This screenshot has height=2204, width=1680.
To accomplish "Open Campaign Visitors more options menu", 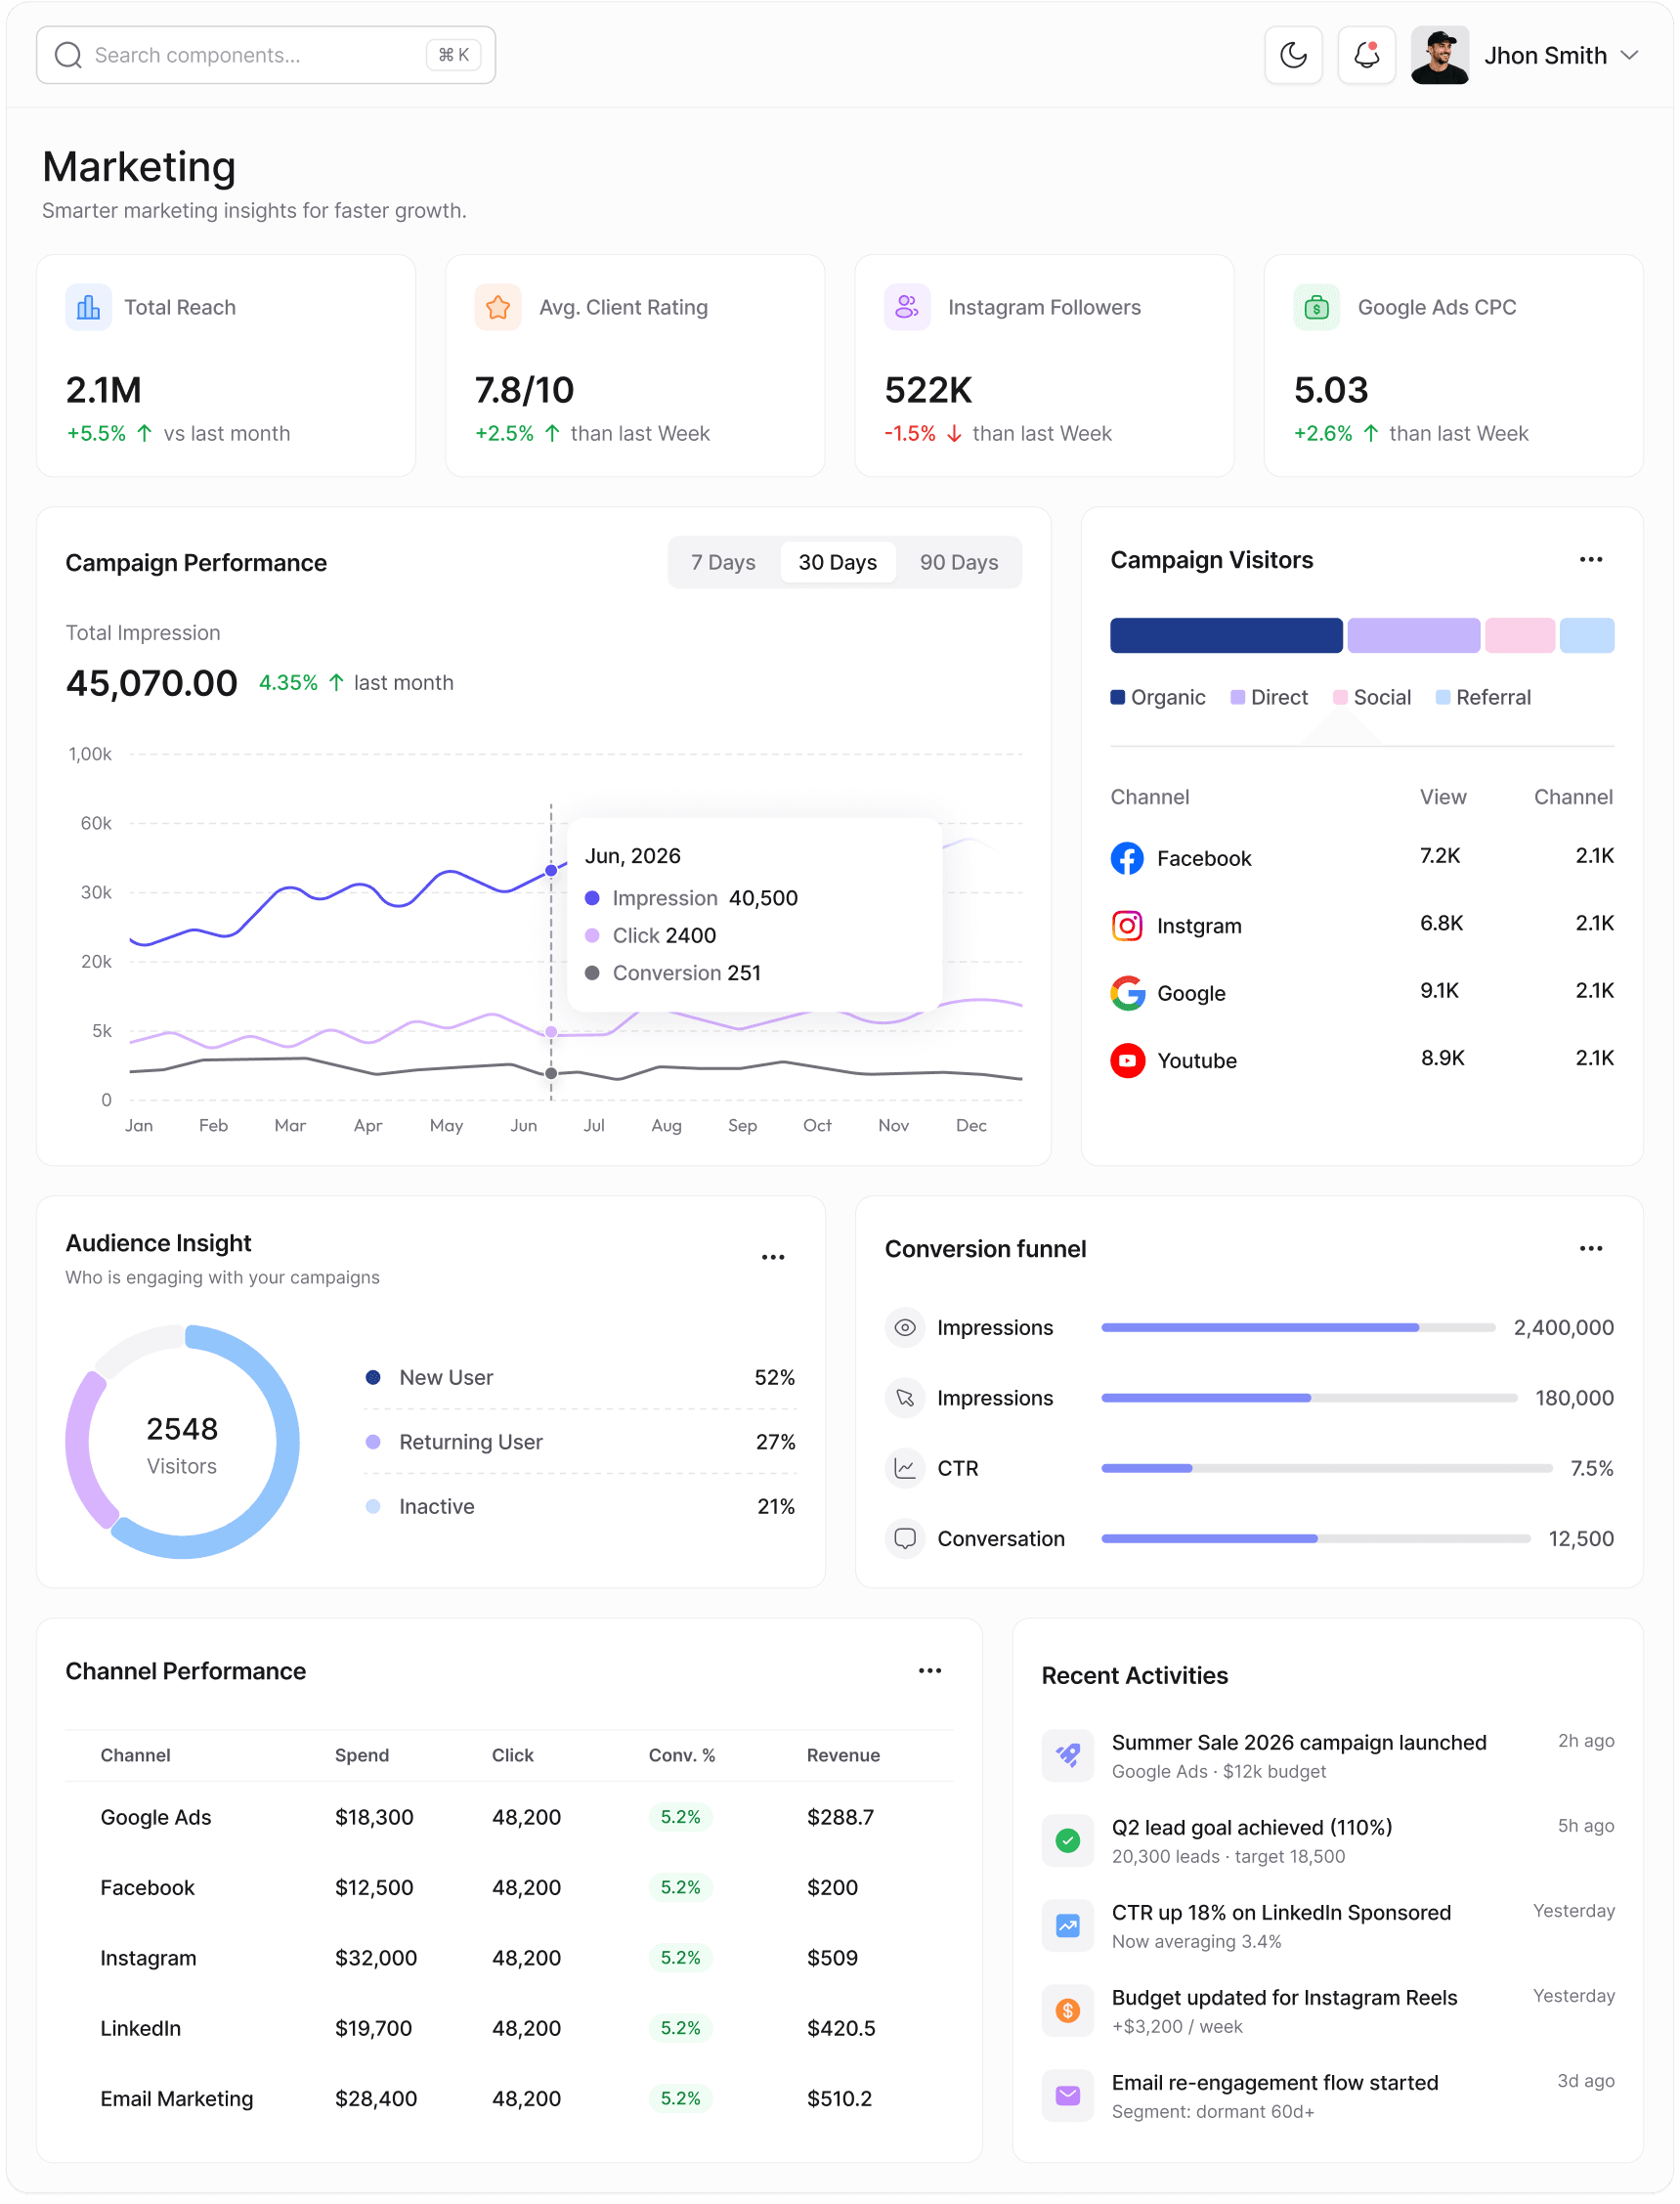I will (1591, 560).
